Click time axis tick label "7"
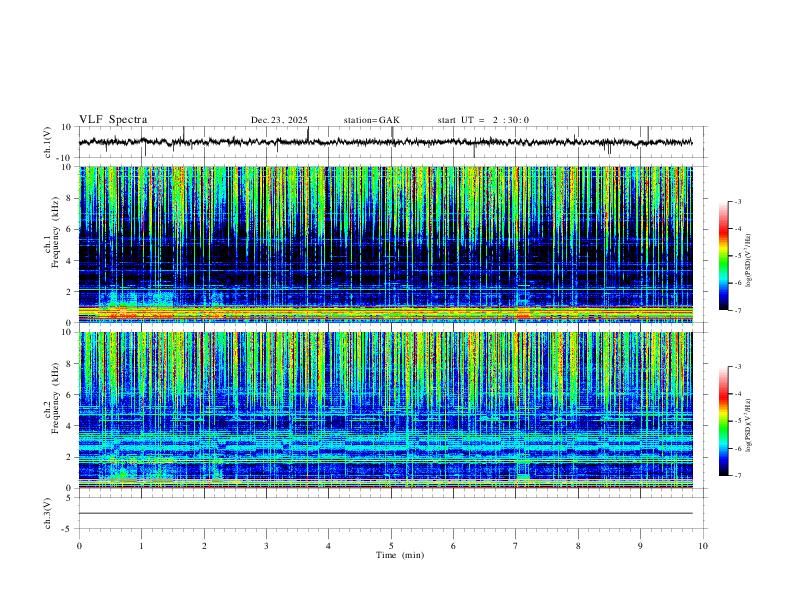The image size is (792, 612). click(x=516, y=546)
